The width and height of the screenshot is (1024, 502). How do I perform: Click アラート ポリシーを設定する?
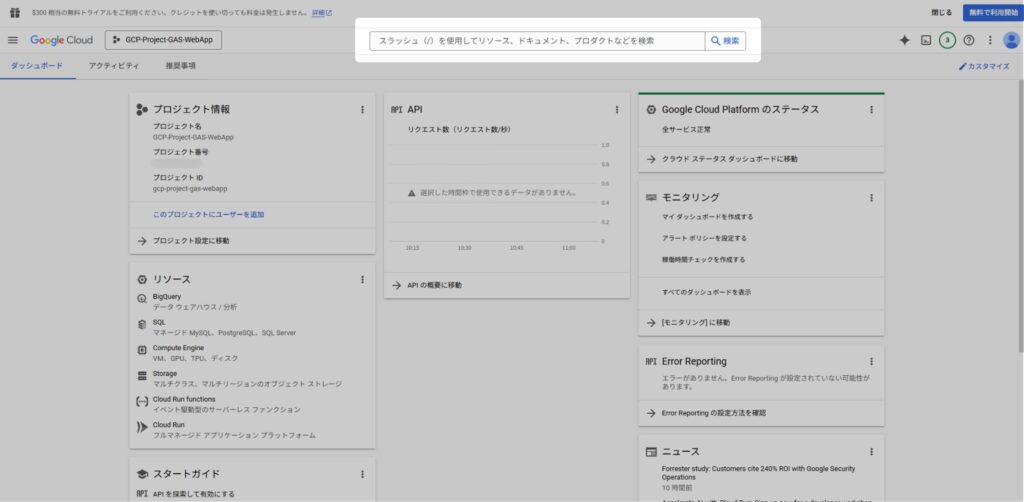[704, 238]
